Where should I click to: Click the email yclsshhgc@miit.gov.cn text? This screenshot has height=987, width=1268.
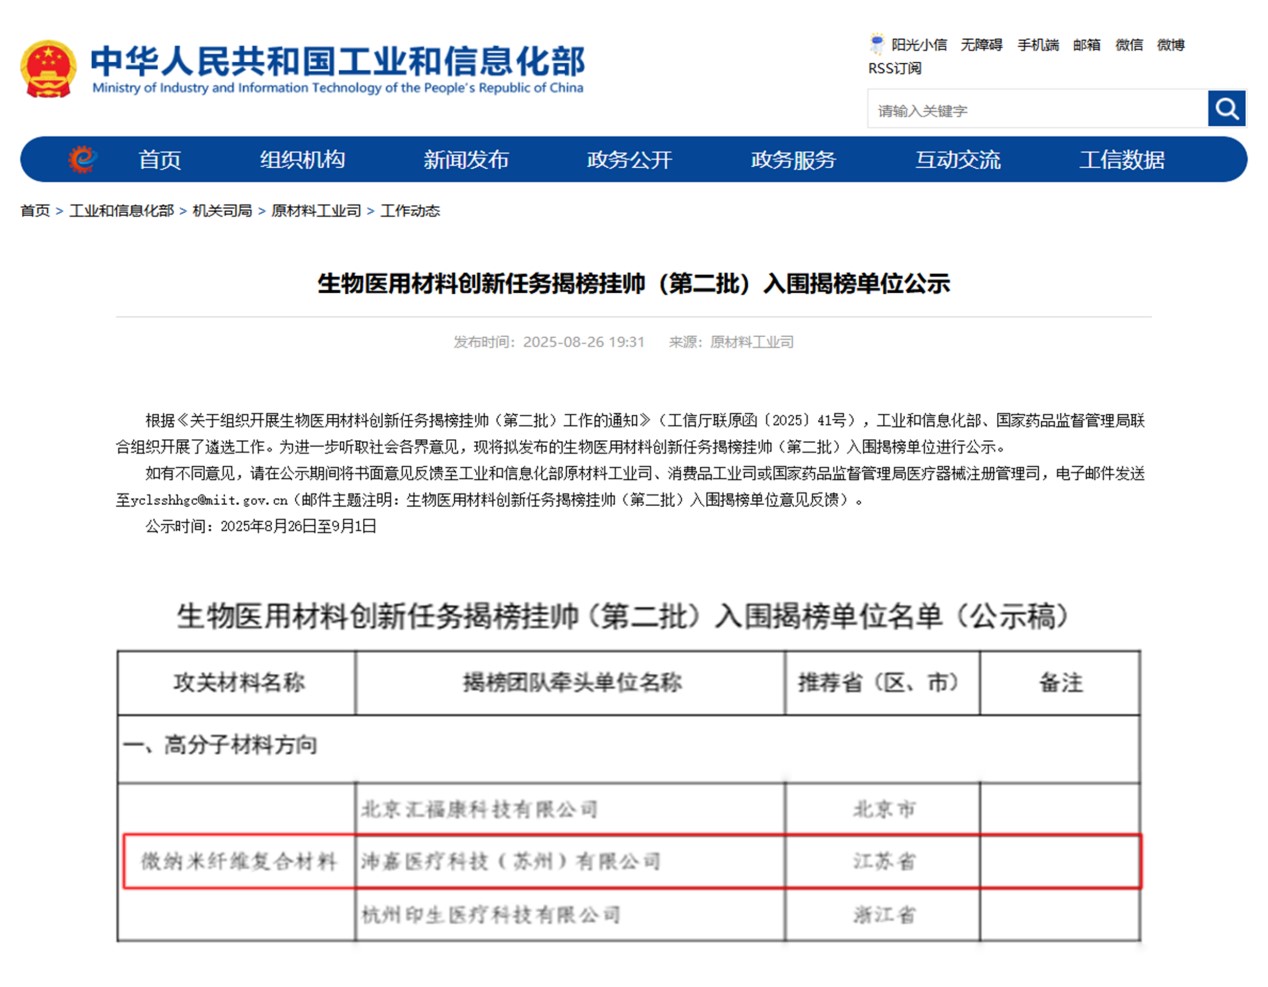(209, 499)
